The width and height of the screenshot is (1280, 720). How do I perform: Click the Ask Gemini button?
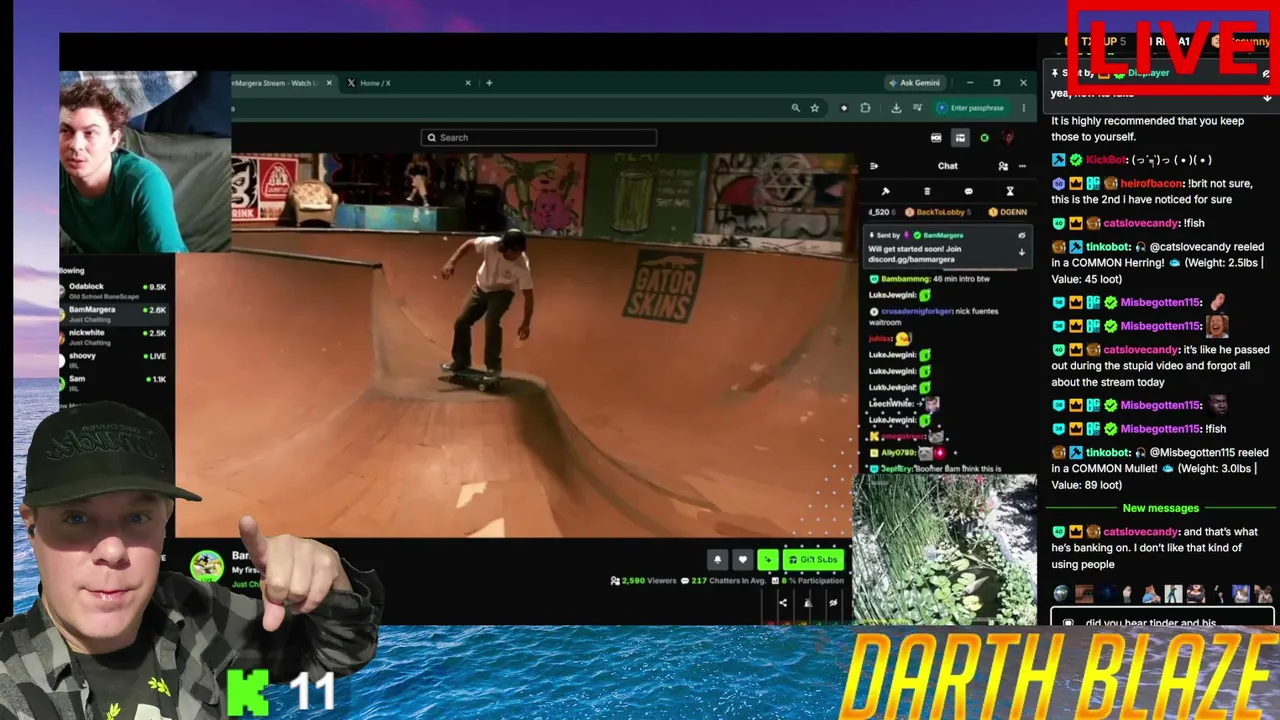(x=913, y=83)
